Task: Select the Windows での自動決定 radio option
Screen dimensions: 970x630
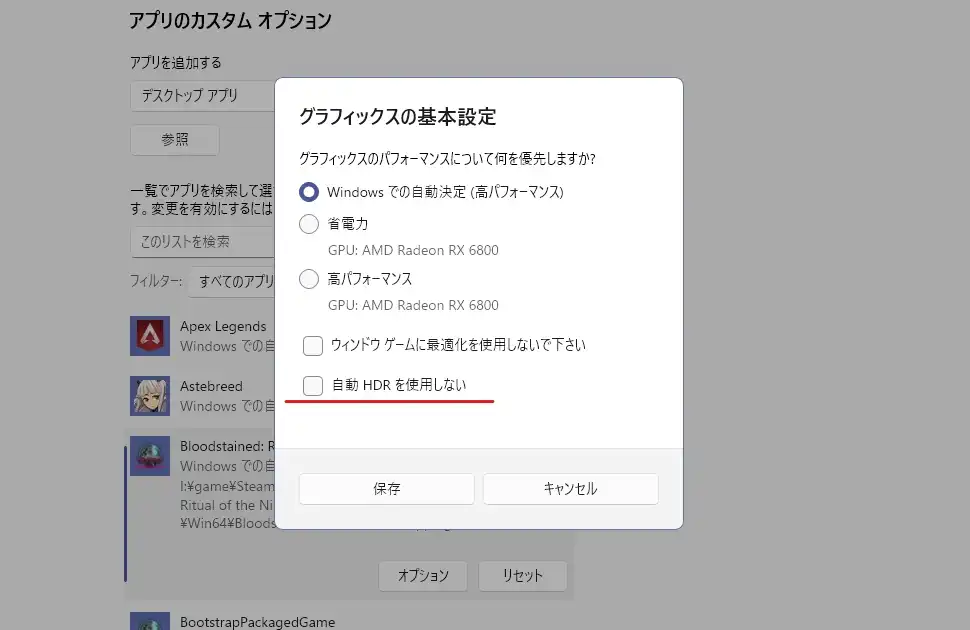Action: (310, 191)
